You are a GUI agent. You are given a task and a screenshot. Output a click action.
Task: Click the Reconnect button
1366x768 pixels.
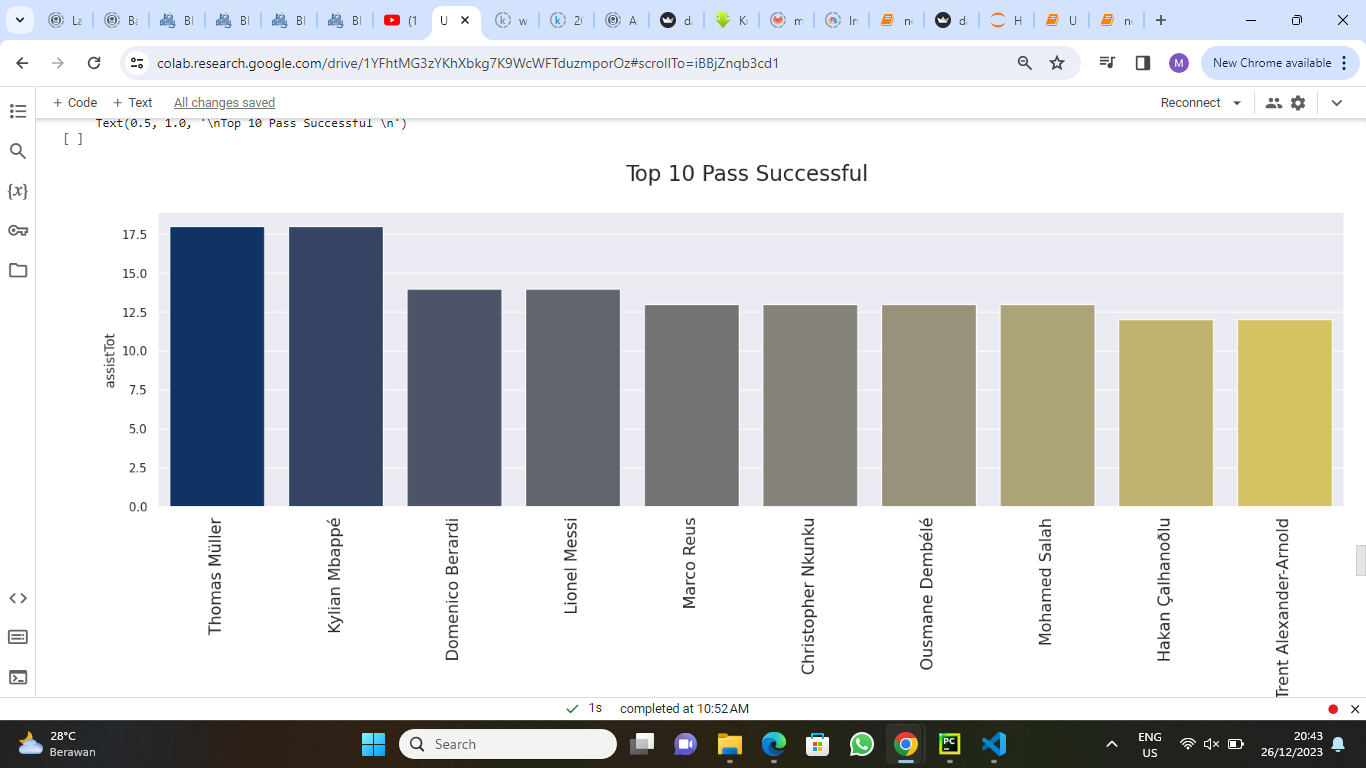(1190, 103)
